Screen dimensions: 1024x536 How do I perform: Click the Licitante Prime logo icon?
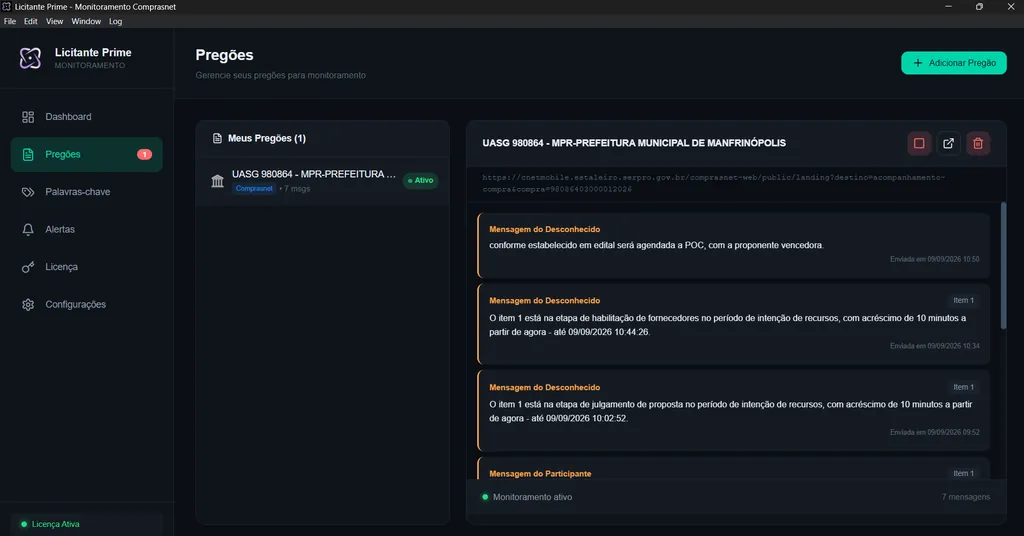(x=30, y=58)
